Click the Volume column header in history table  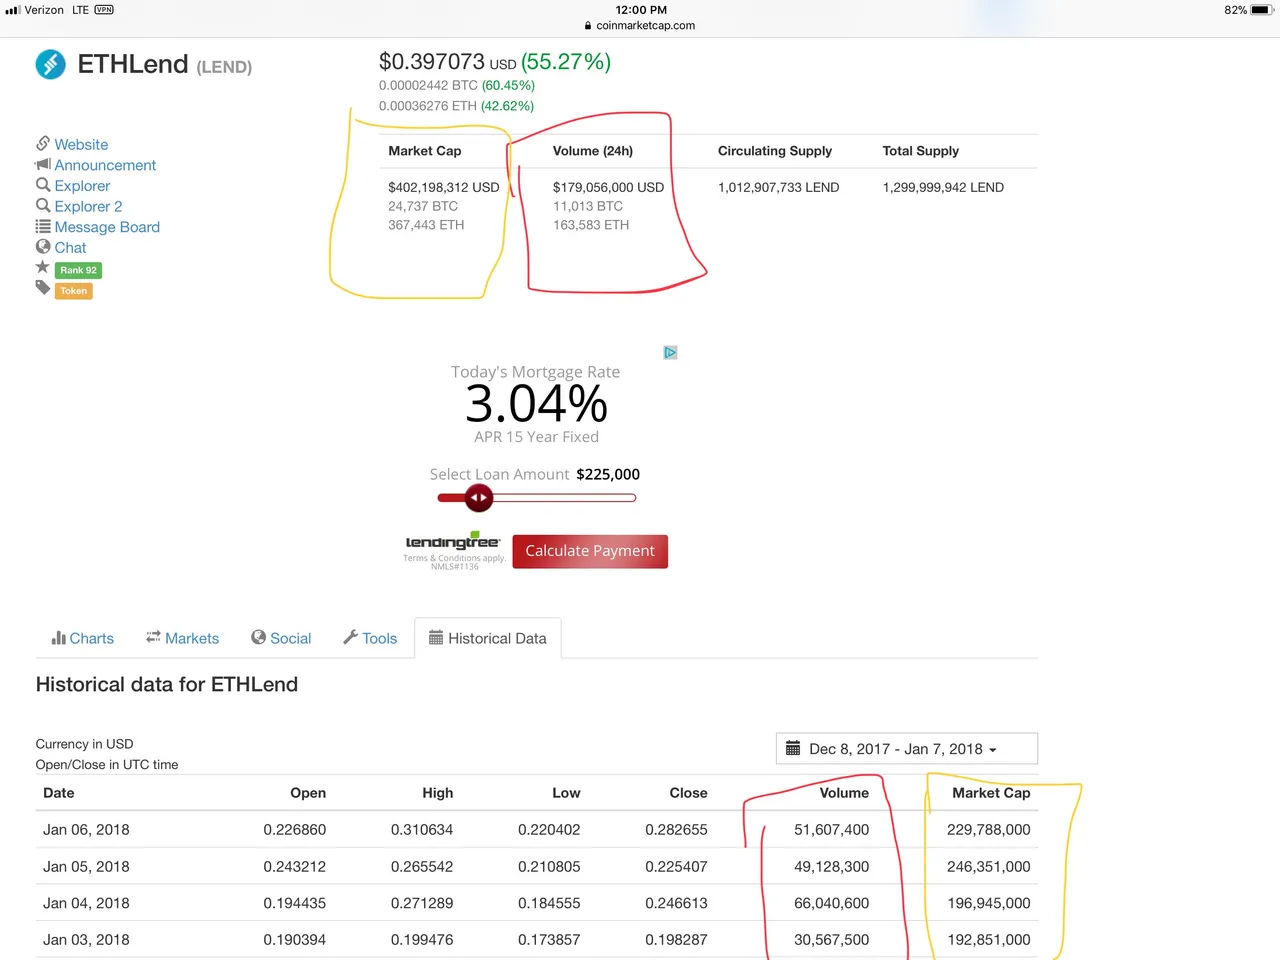(x=844, y=793)
